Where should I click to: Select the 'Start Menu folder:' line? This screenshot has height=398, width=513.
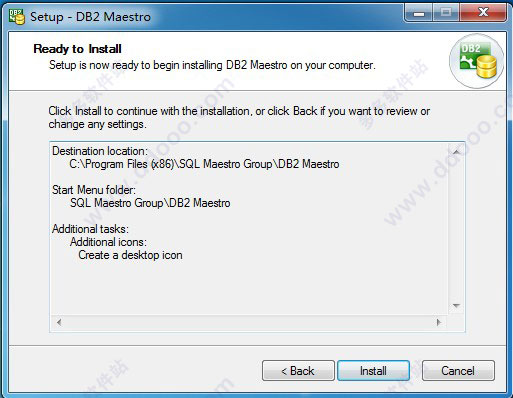(x=94, y=190)
